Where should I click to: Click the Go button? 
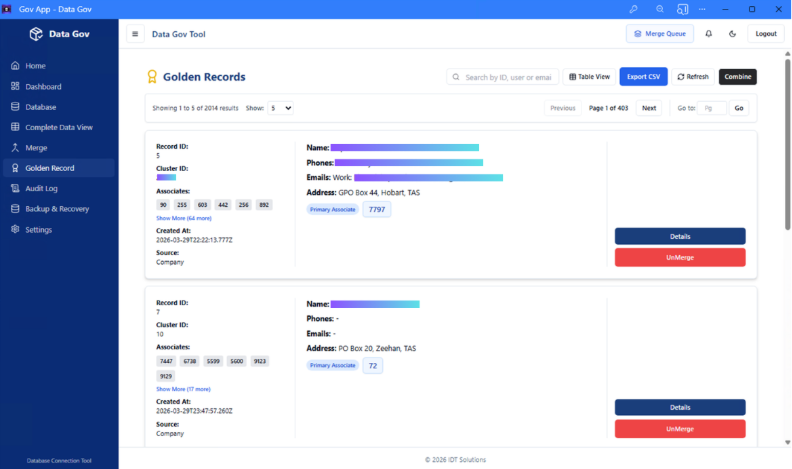pyautogui.click(x=739, y=108)
